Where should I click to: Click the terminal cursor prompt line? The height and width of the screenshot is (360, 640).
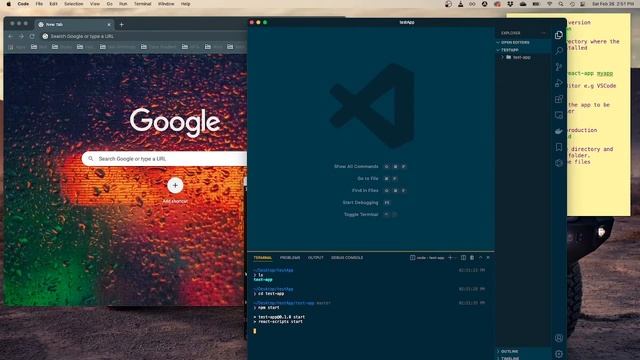click(255, 331)
